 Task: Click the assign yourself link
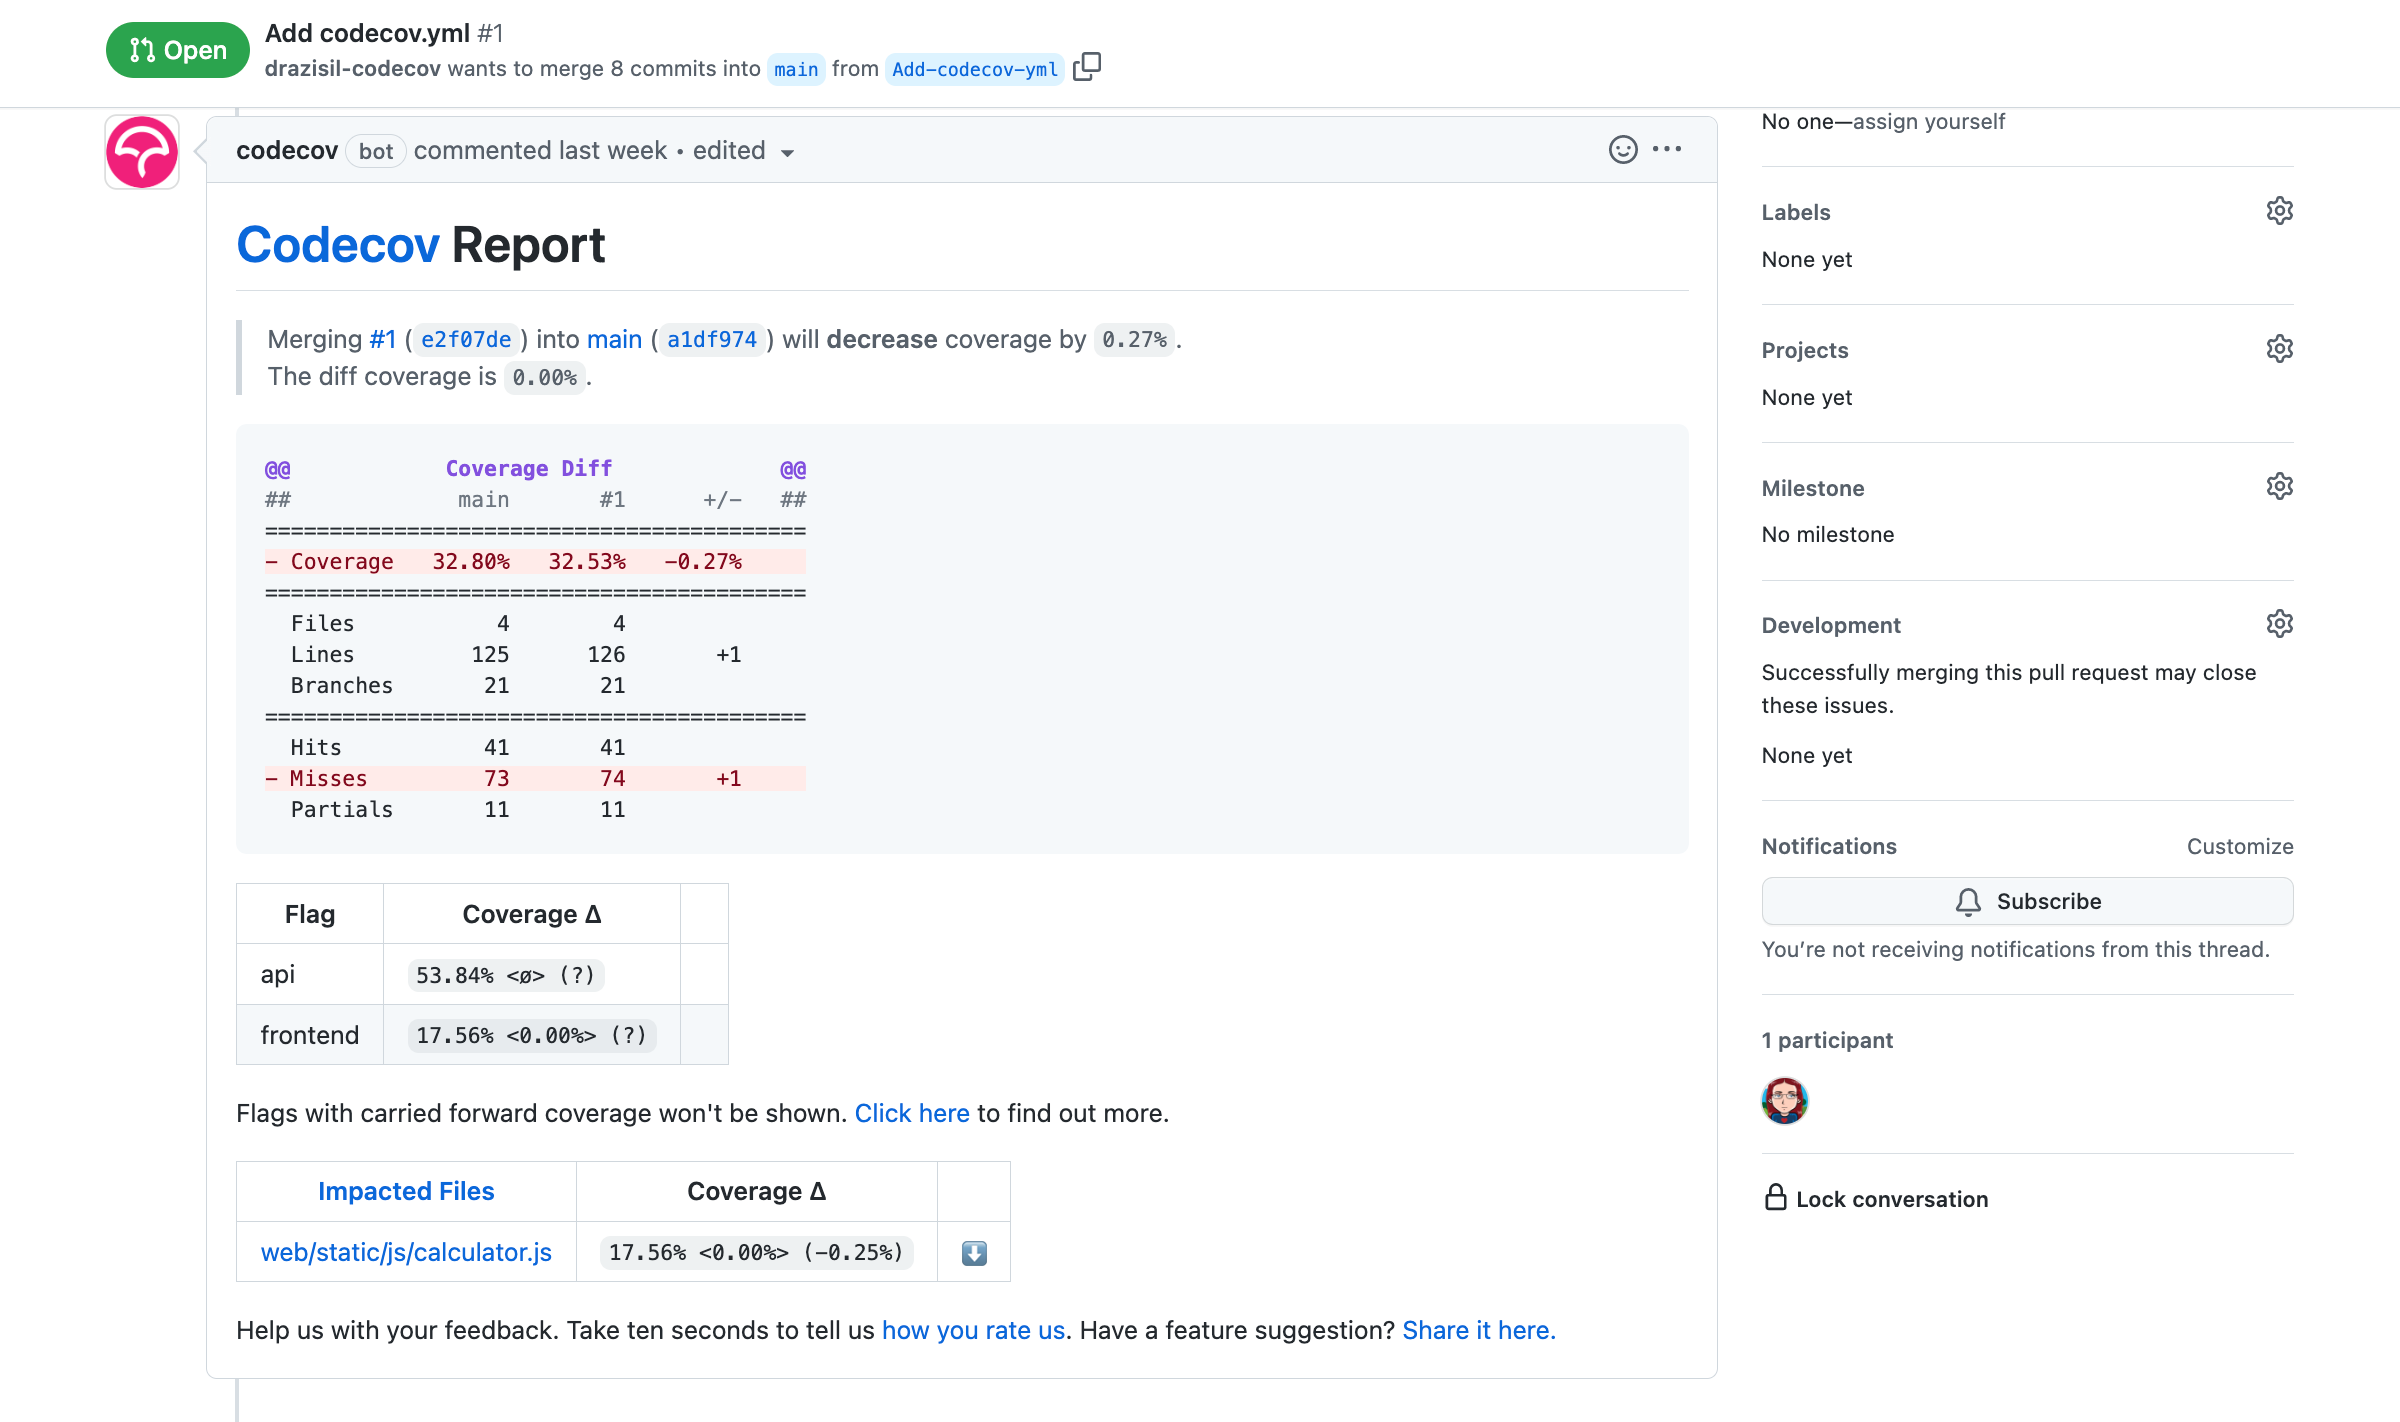click(x=1929, y=121)
